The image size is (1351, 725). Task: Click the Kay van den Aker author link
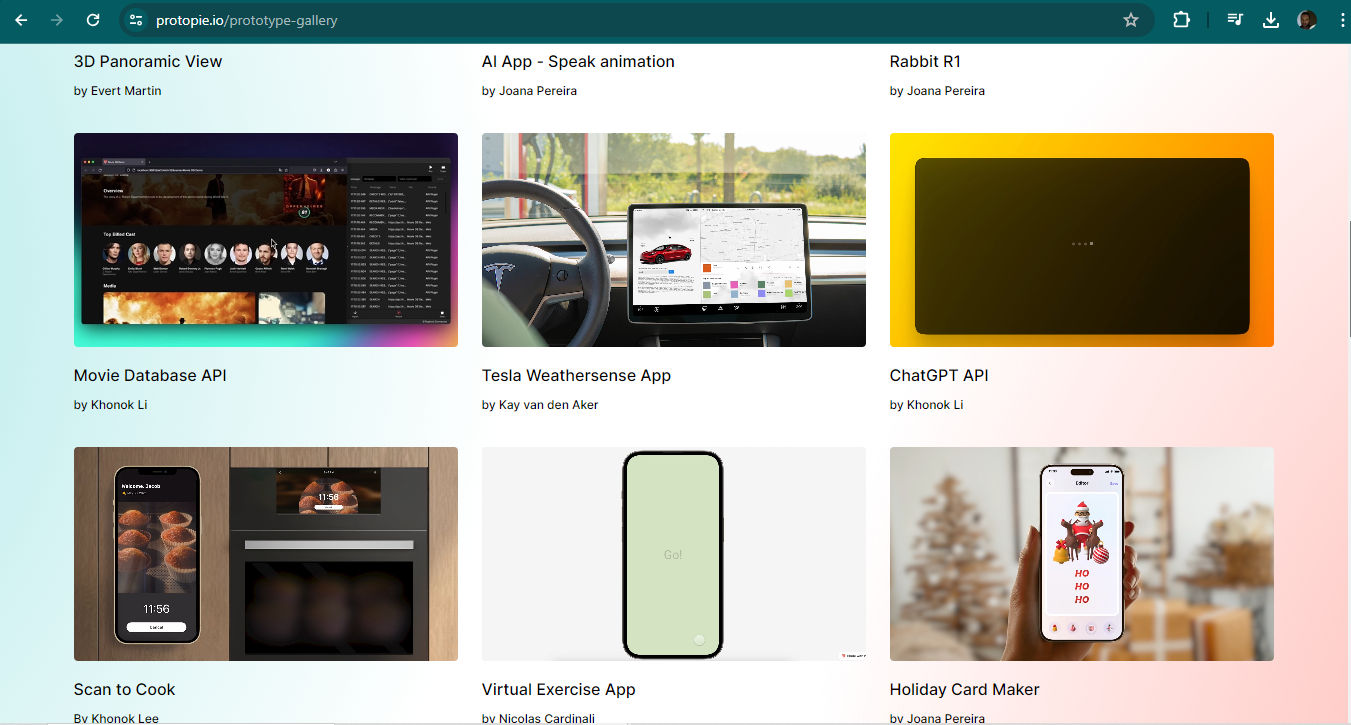pyautogui.click(x=547, y=404)
